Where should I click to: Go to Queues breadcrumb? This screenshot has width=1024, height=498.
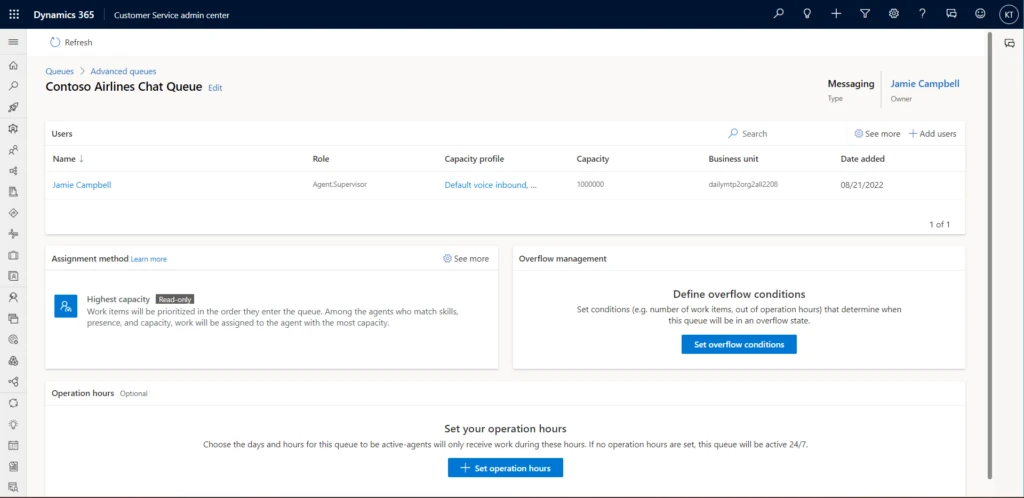tap(59, 71)
